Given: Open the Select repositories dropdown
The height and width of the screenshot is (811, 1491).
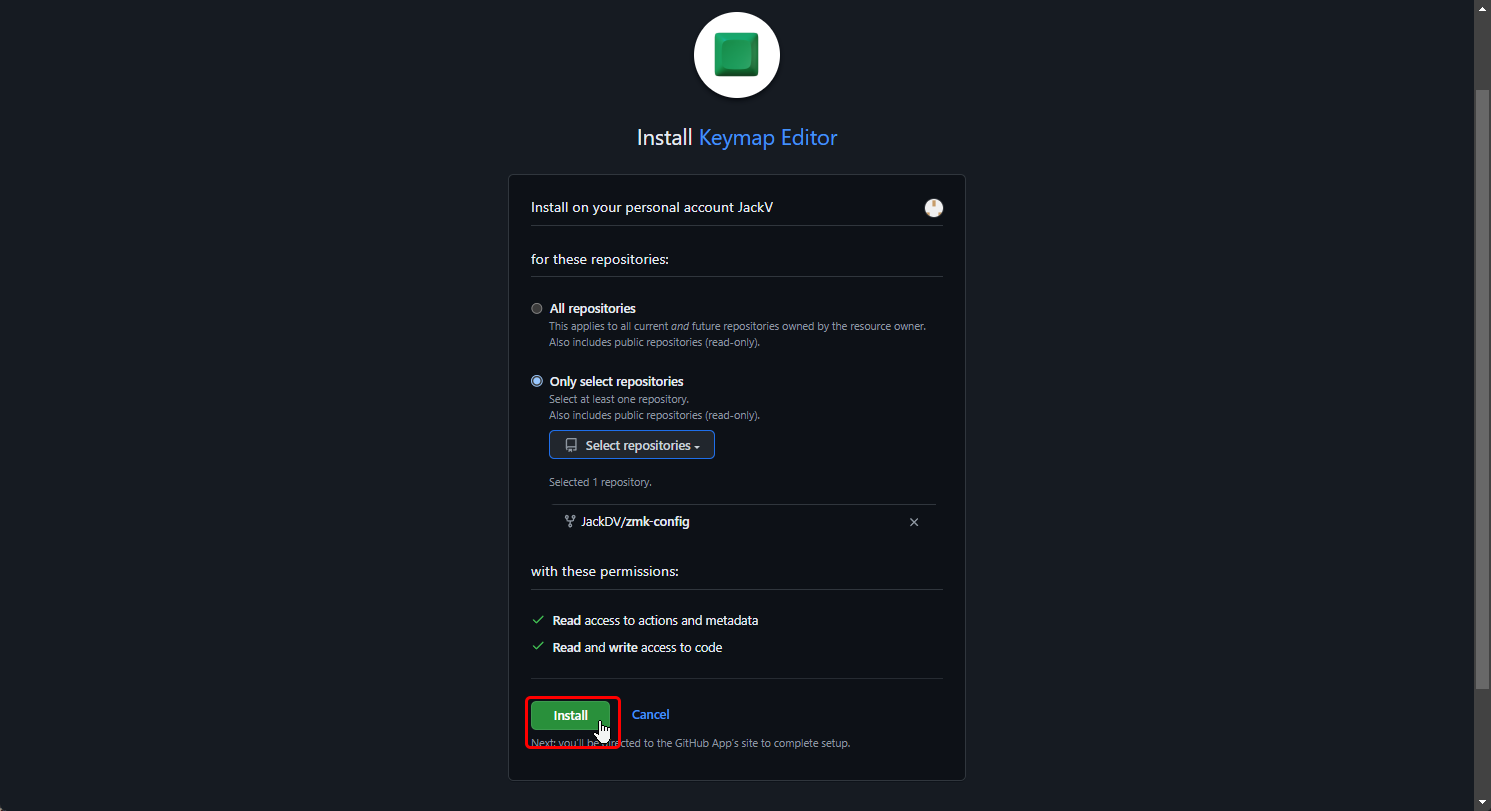Looking at the screenshot, I should click(x=631, y=445).
